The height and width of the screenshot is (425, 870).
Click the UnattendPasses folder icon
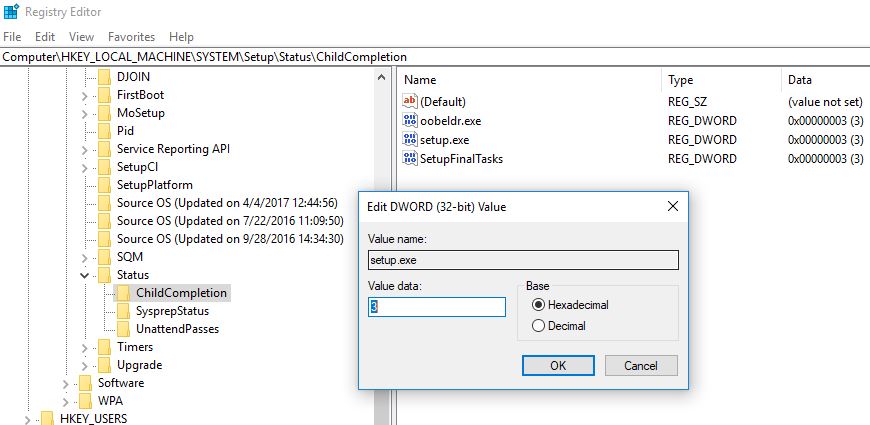point(124,329)
